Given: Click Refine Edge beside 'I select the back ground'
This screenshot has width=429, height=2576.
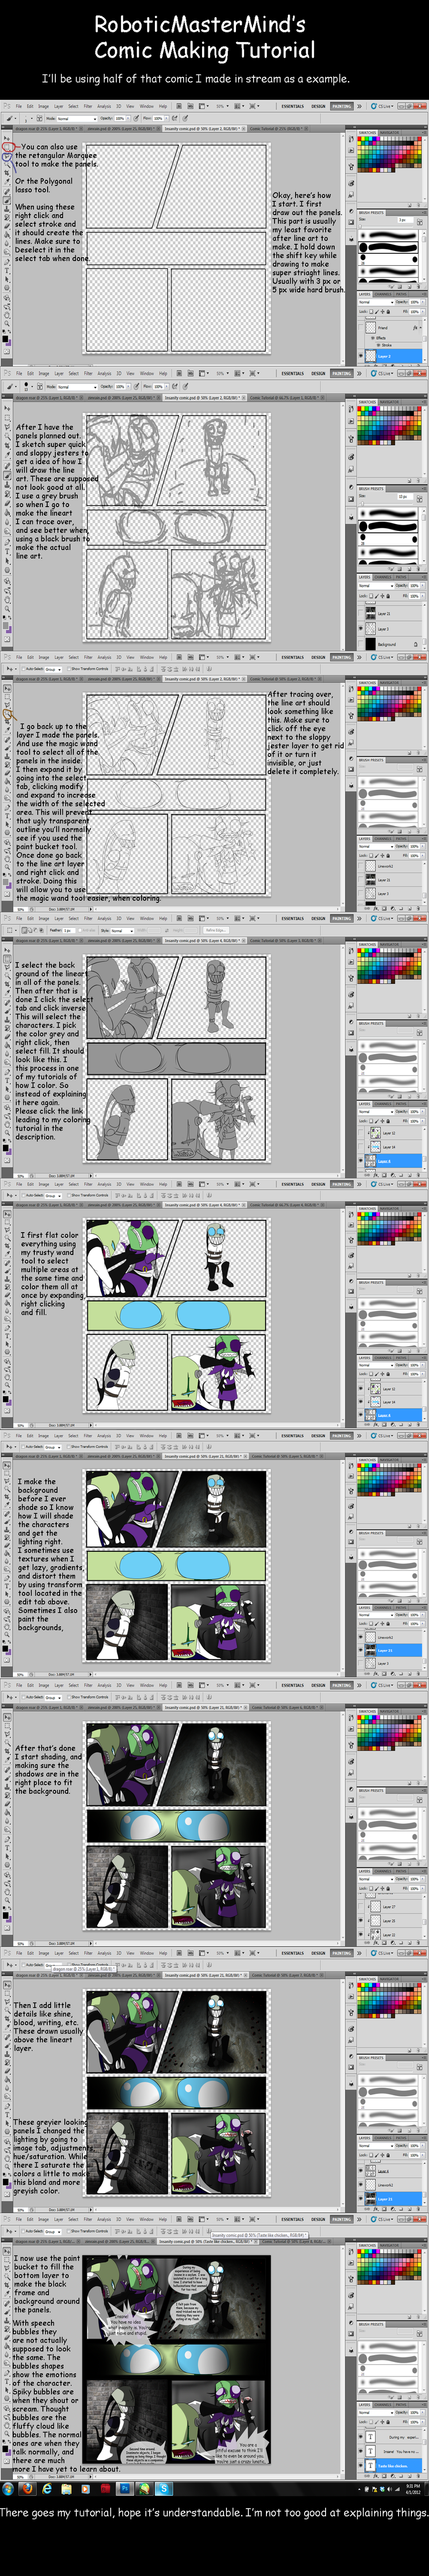Looking at the screenshot, I should 215,930.
